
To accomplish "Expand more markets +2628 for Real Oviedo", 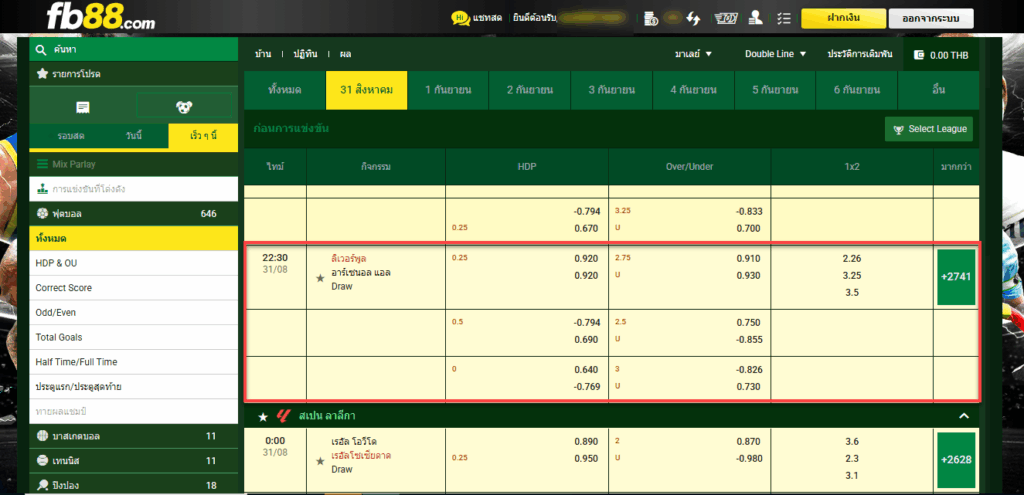I will coord(956,460).
